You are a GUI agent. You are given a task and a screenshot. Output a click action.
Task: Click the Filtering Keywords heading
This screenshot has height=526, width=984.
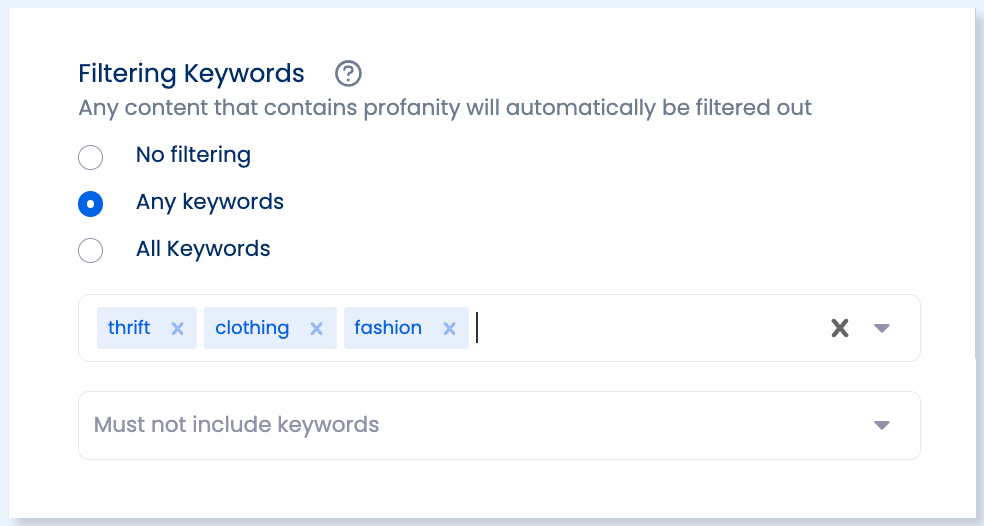191,73
